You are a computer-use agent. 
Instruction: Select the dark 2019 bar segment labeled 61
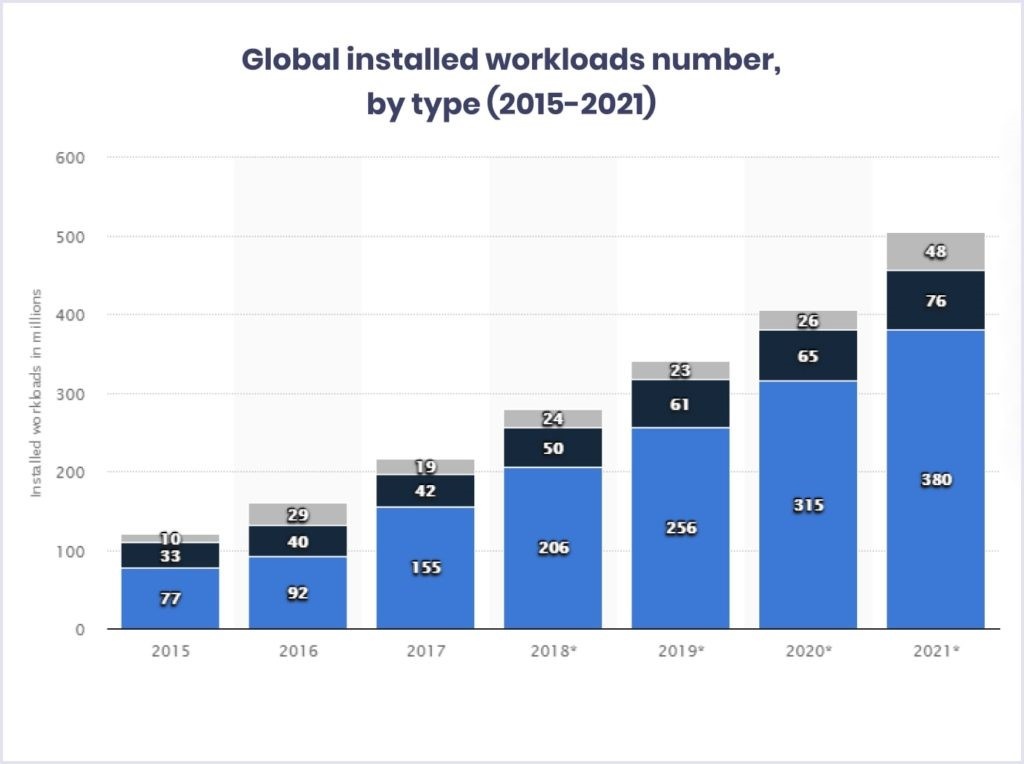coord(680,404)
